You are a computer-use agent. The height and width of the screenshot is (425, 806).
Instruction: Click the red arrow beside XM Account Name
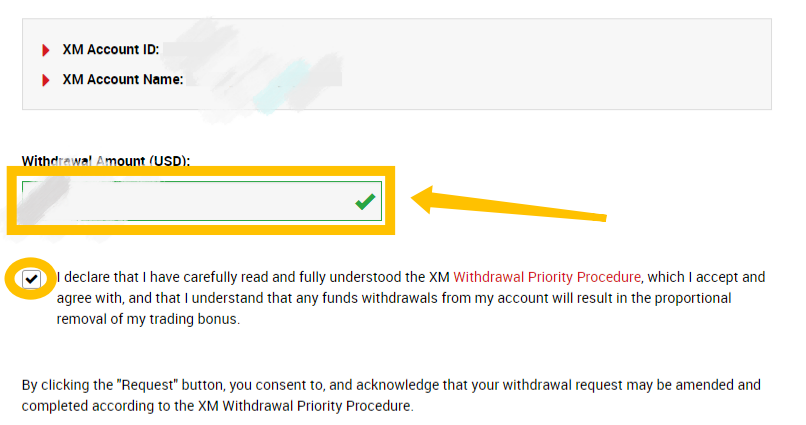point(46,80)
